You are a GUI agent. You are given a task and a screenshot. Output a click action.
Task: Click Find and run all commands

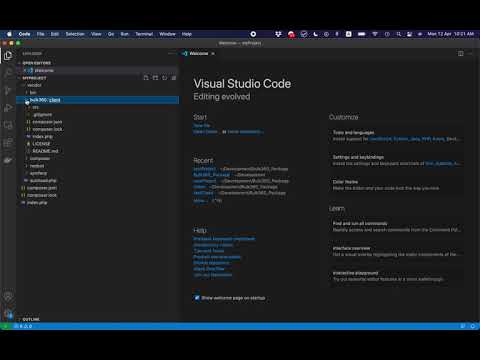(396, 227)
